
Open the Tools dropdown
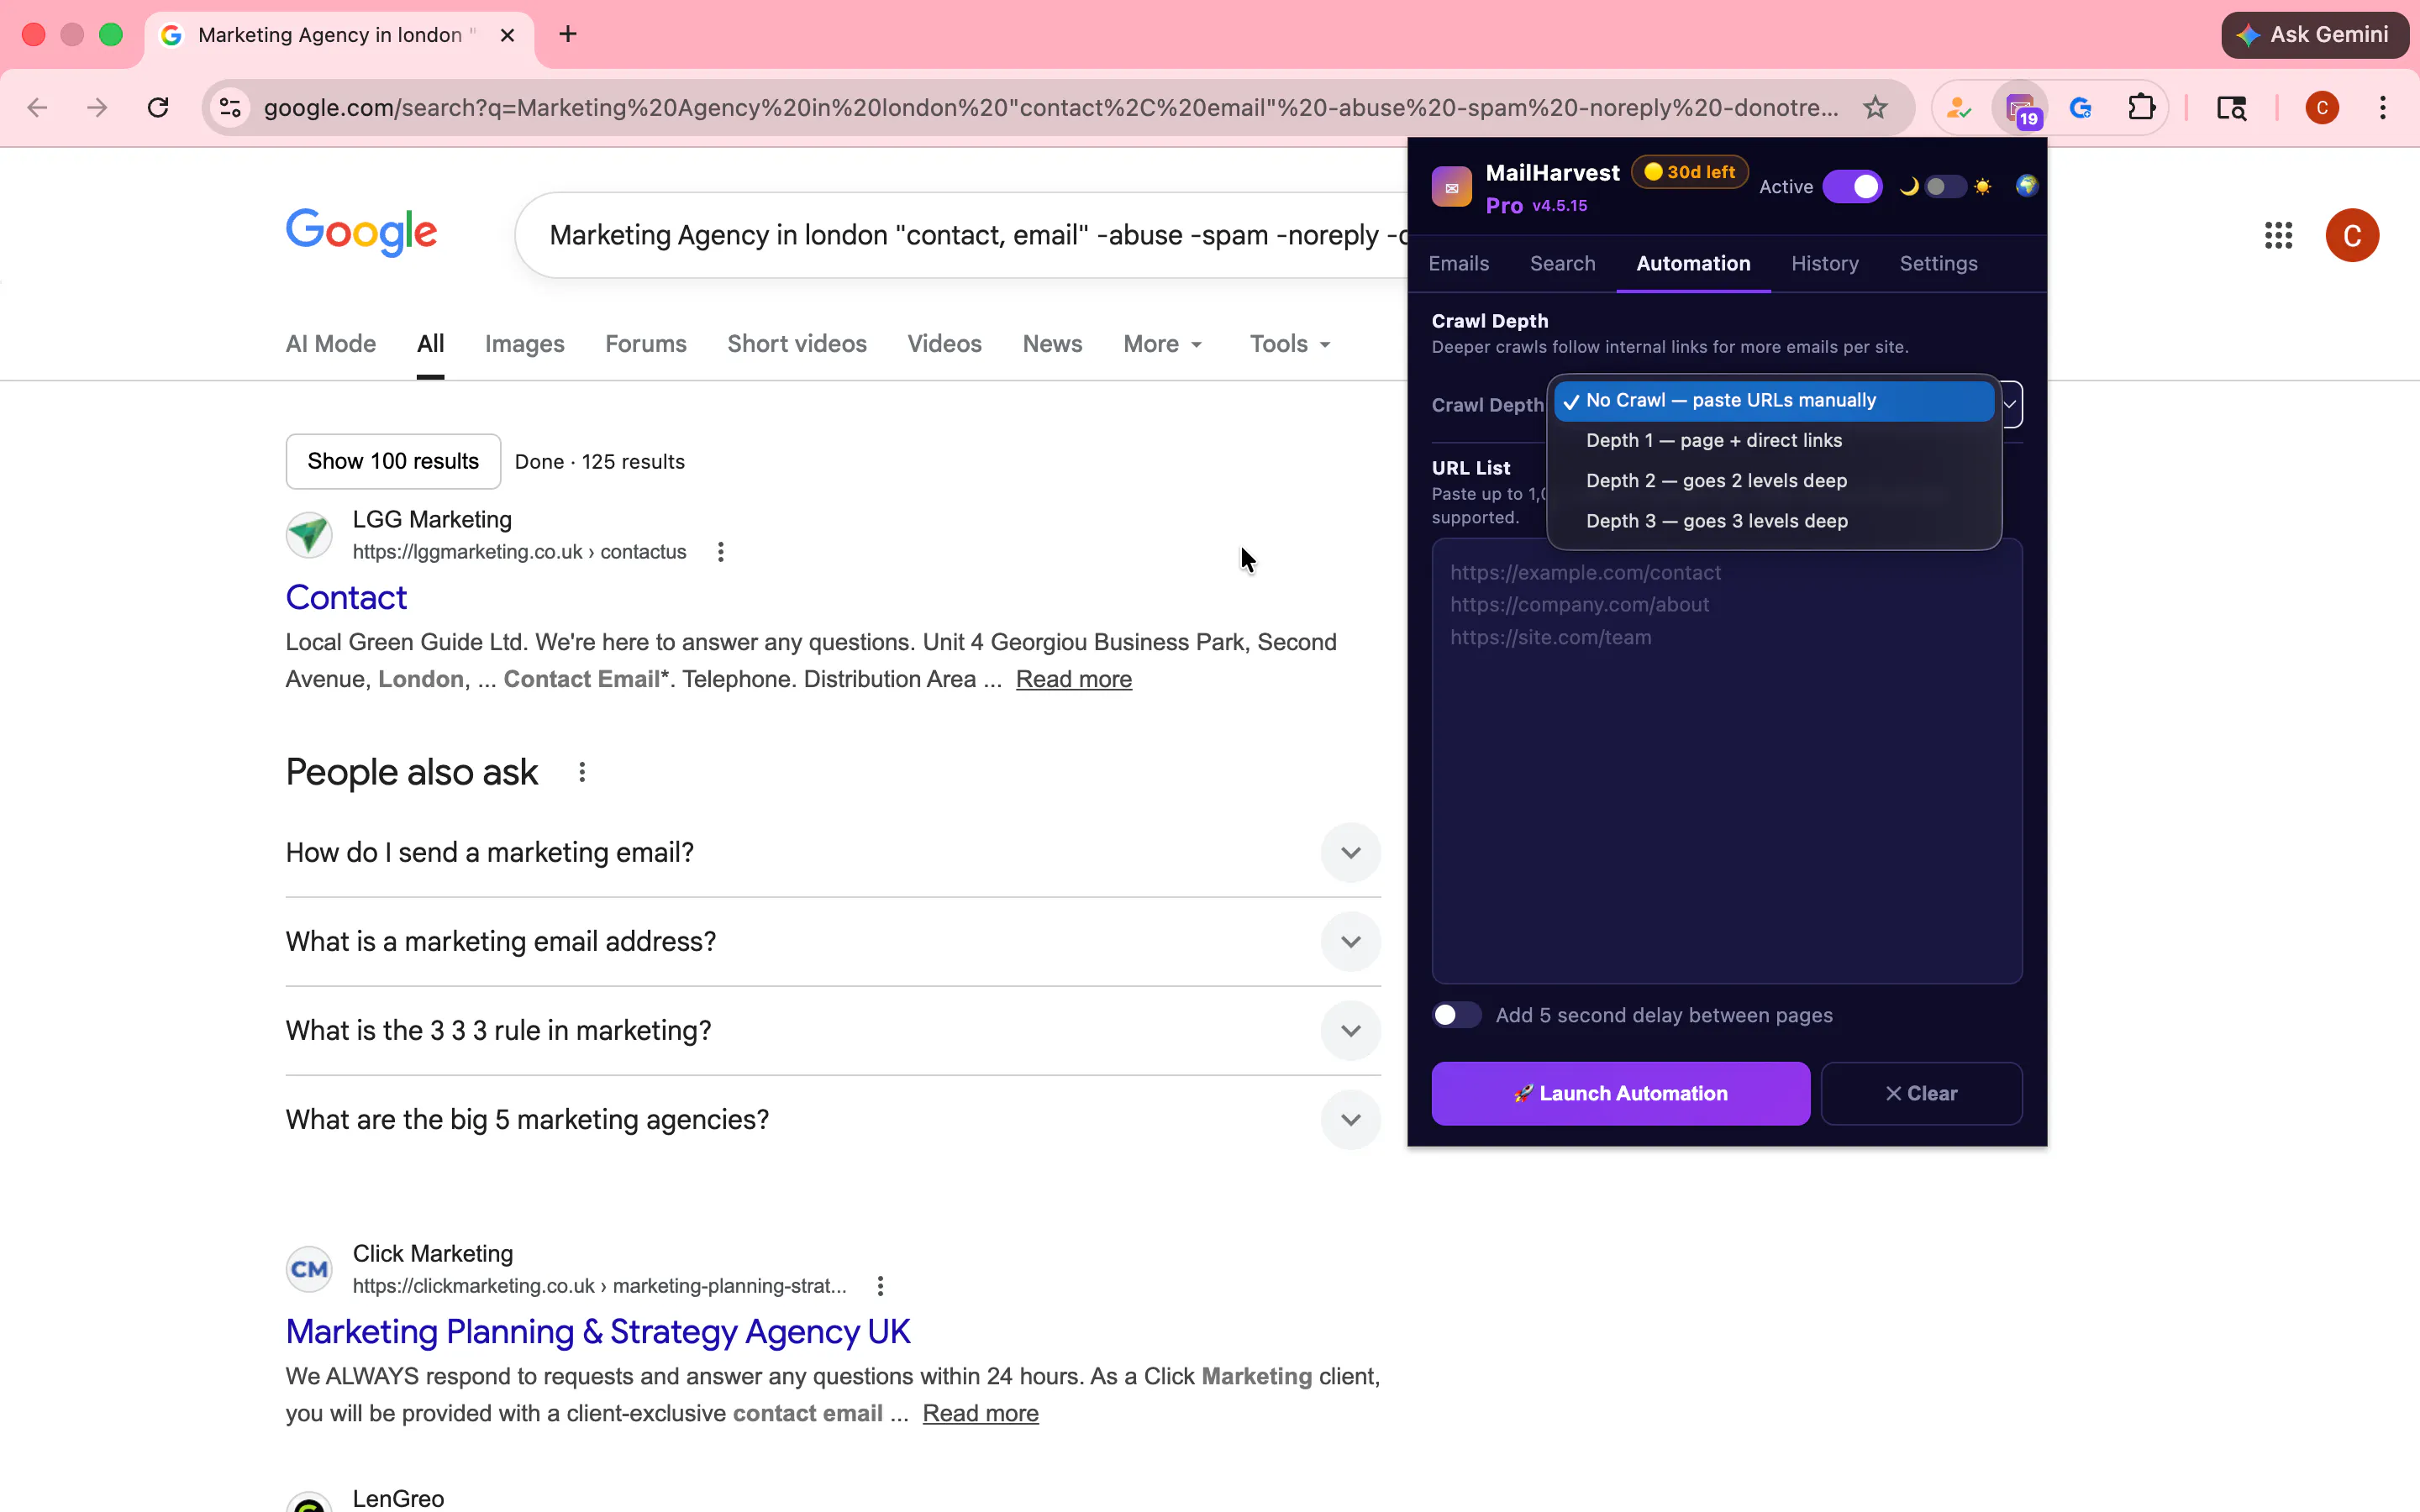point(1290,344)
